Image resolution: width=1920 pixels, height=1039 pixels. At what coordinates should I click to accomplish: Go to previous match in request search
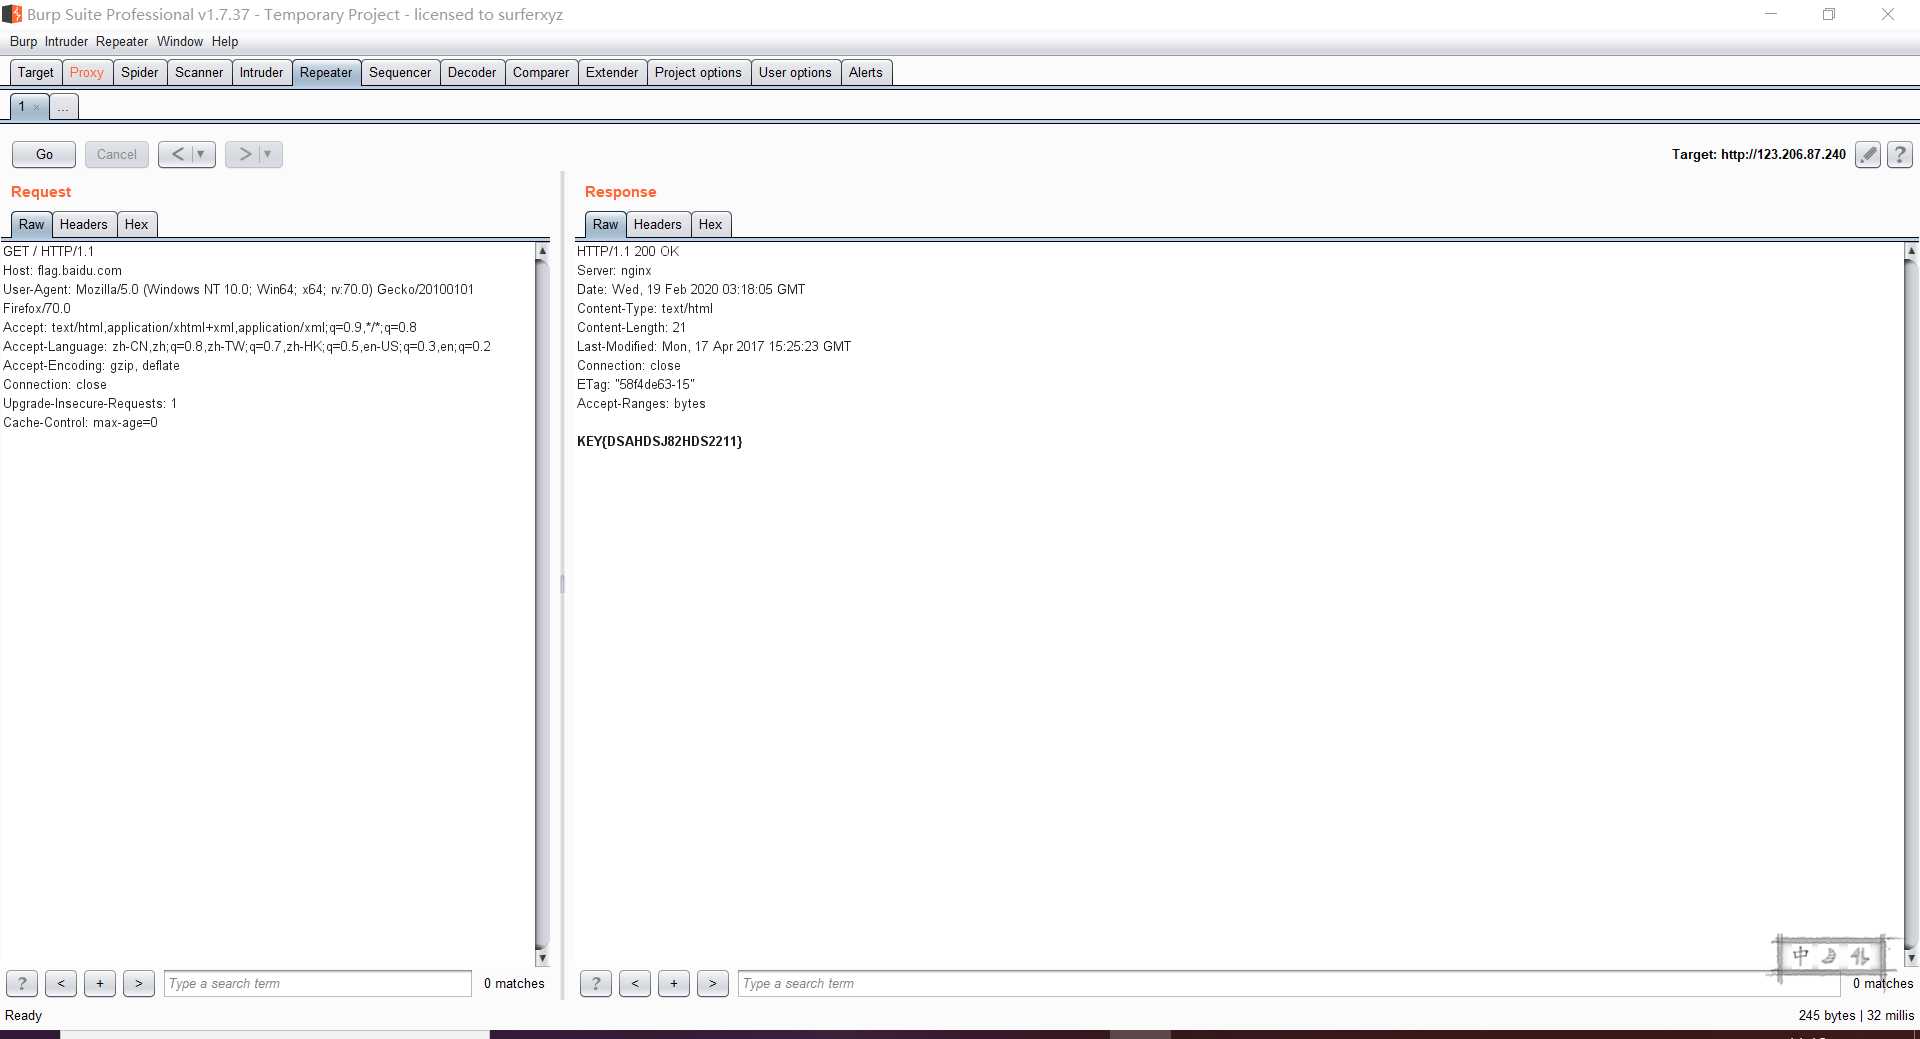tap(61, 984)
